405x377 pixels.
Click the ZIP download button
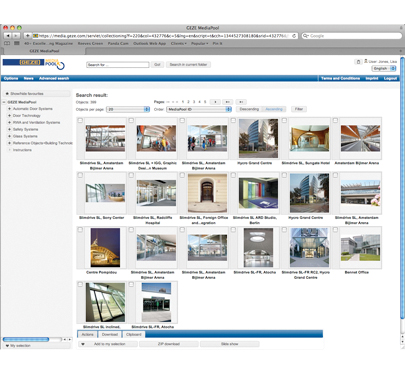pyautogui.click(x=169, y=344)
